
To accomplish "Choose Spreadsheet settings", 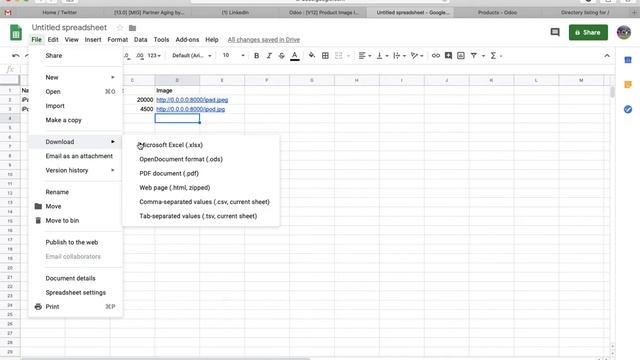I will 76,292.
